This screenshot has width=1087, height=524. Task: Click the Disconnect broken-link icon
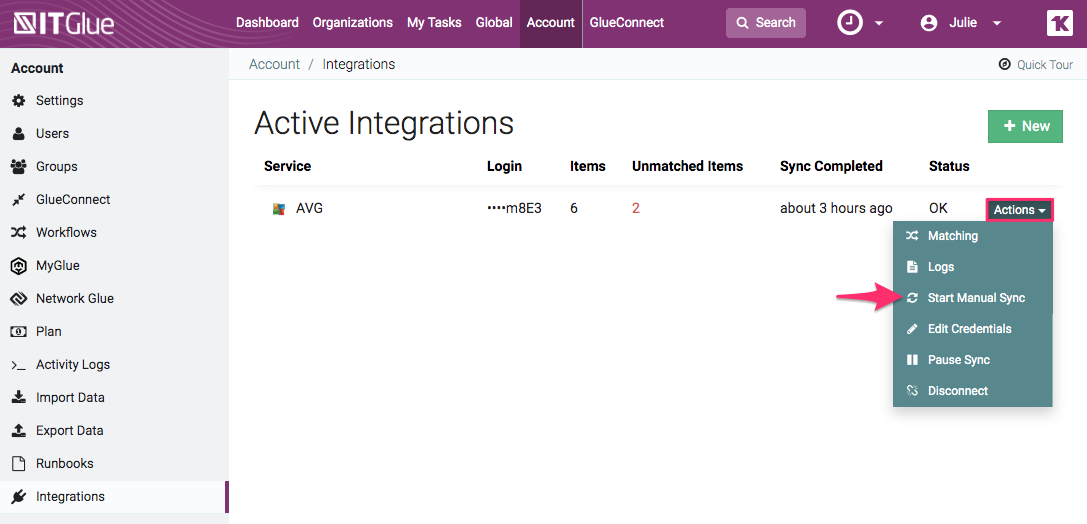click(x=912, y=391)
